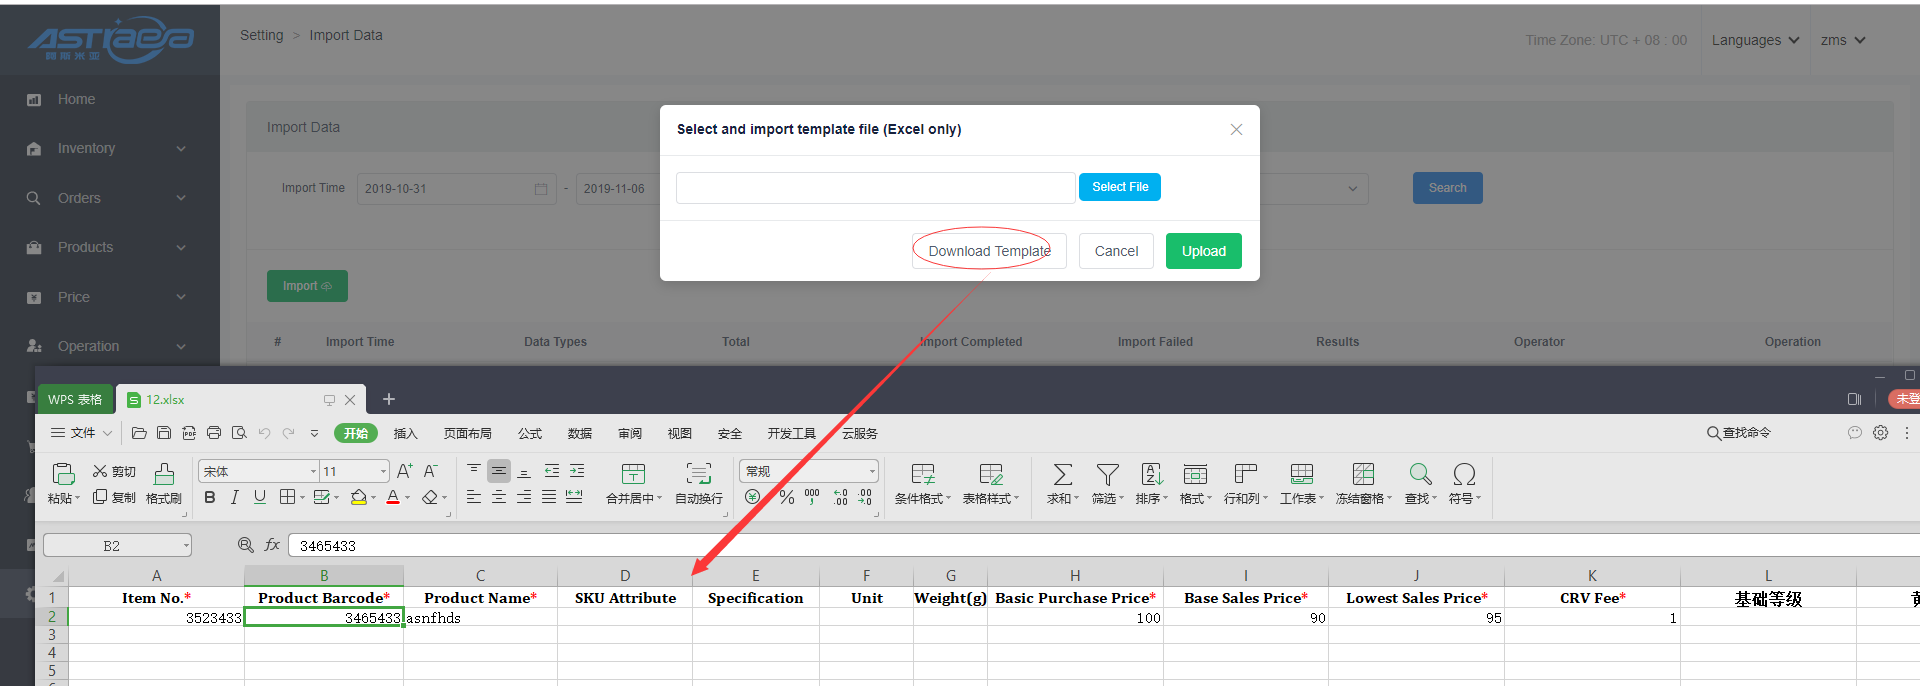Click the Sum (求和) sigma icon
The width and height of the screenshot is (1920, 686).
1062,474
